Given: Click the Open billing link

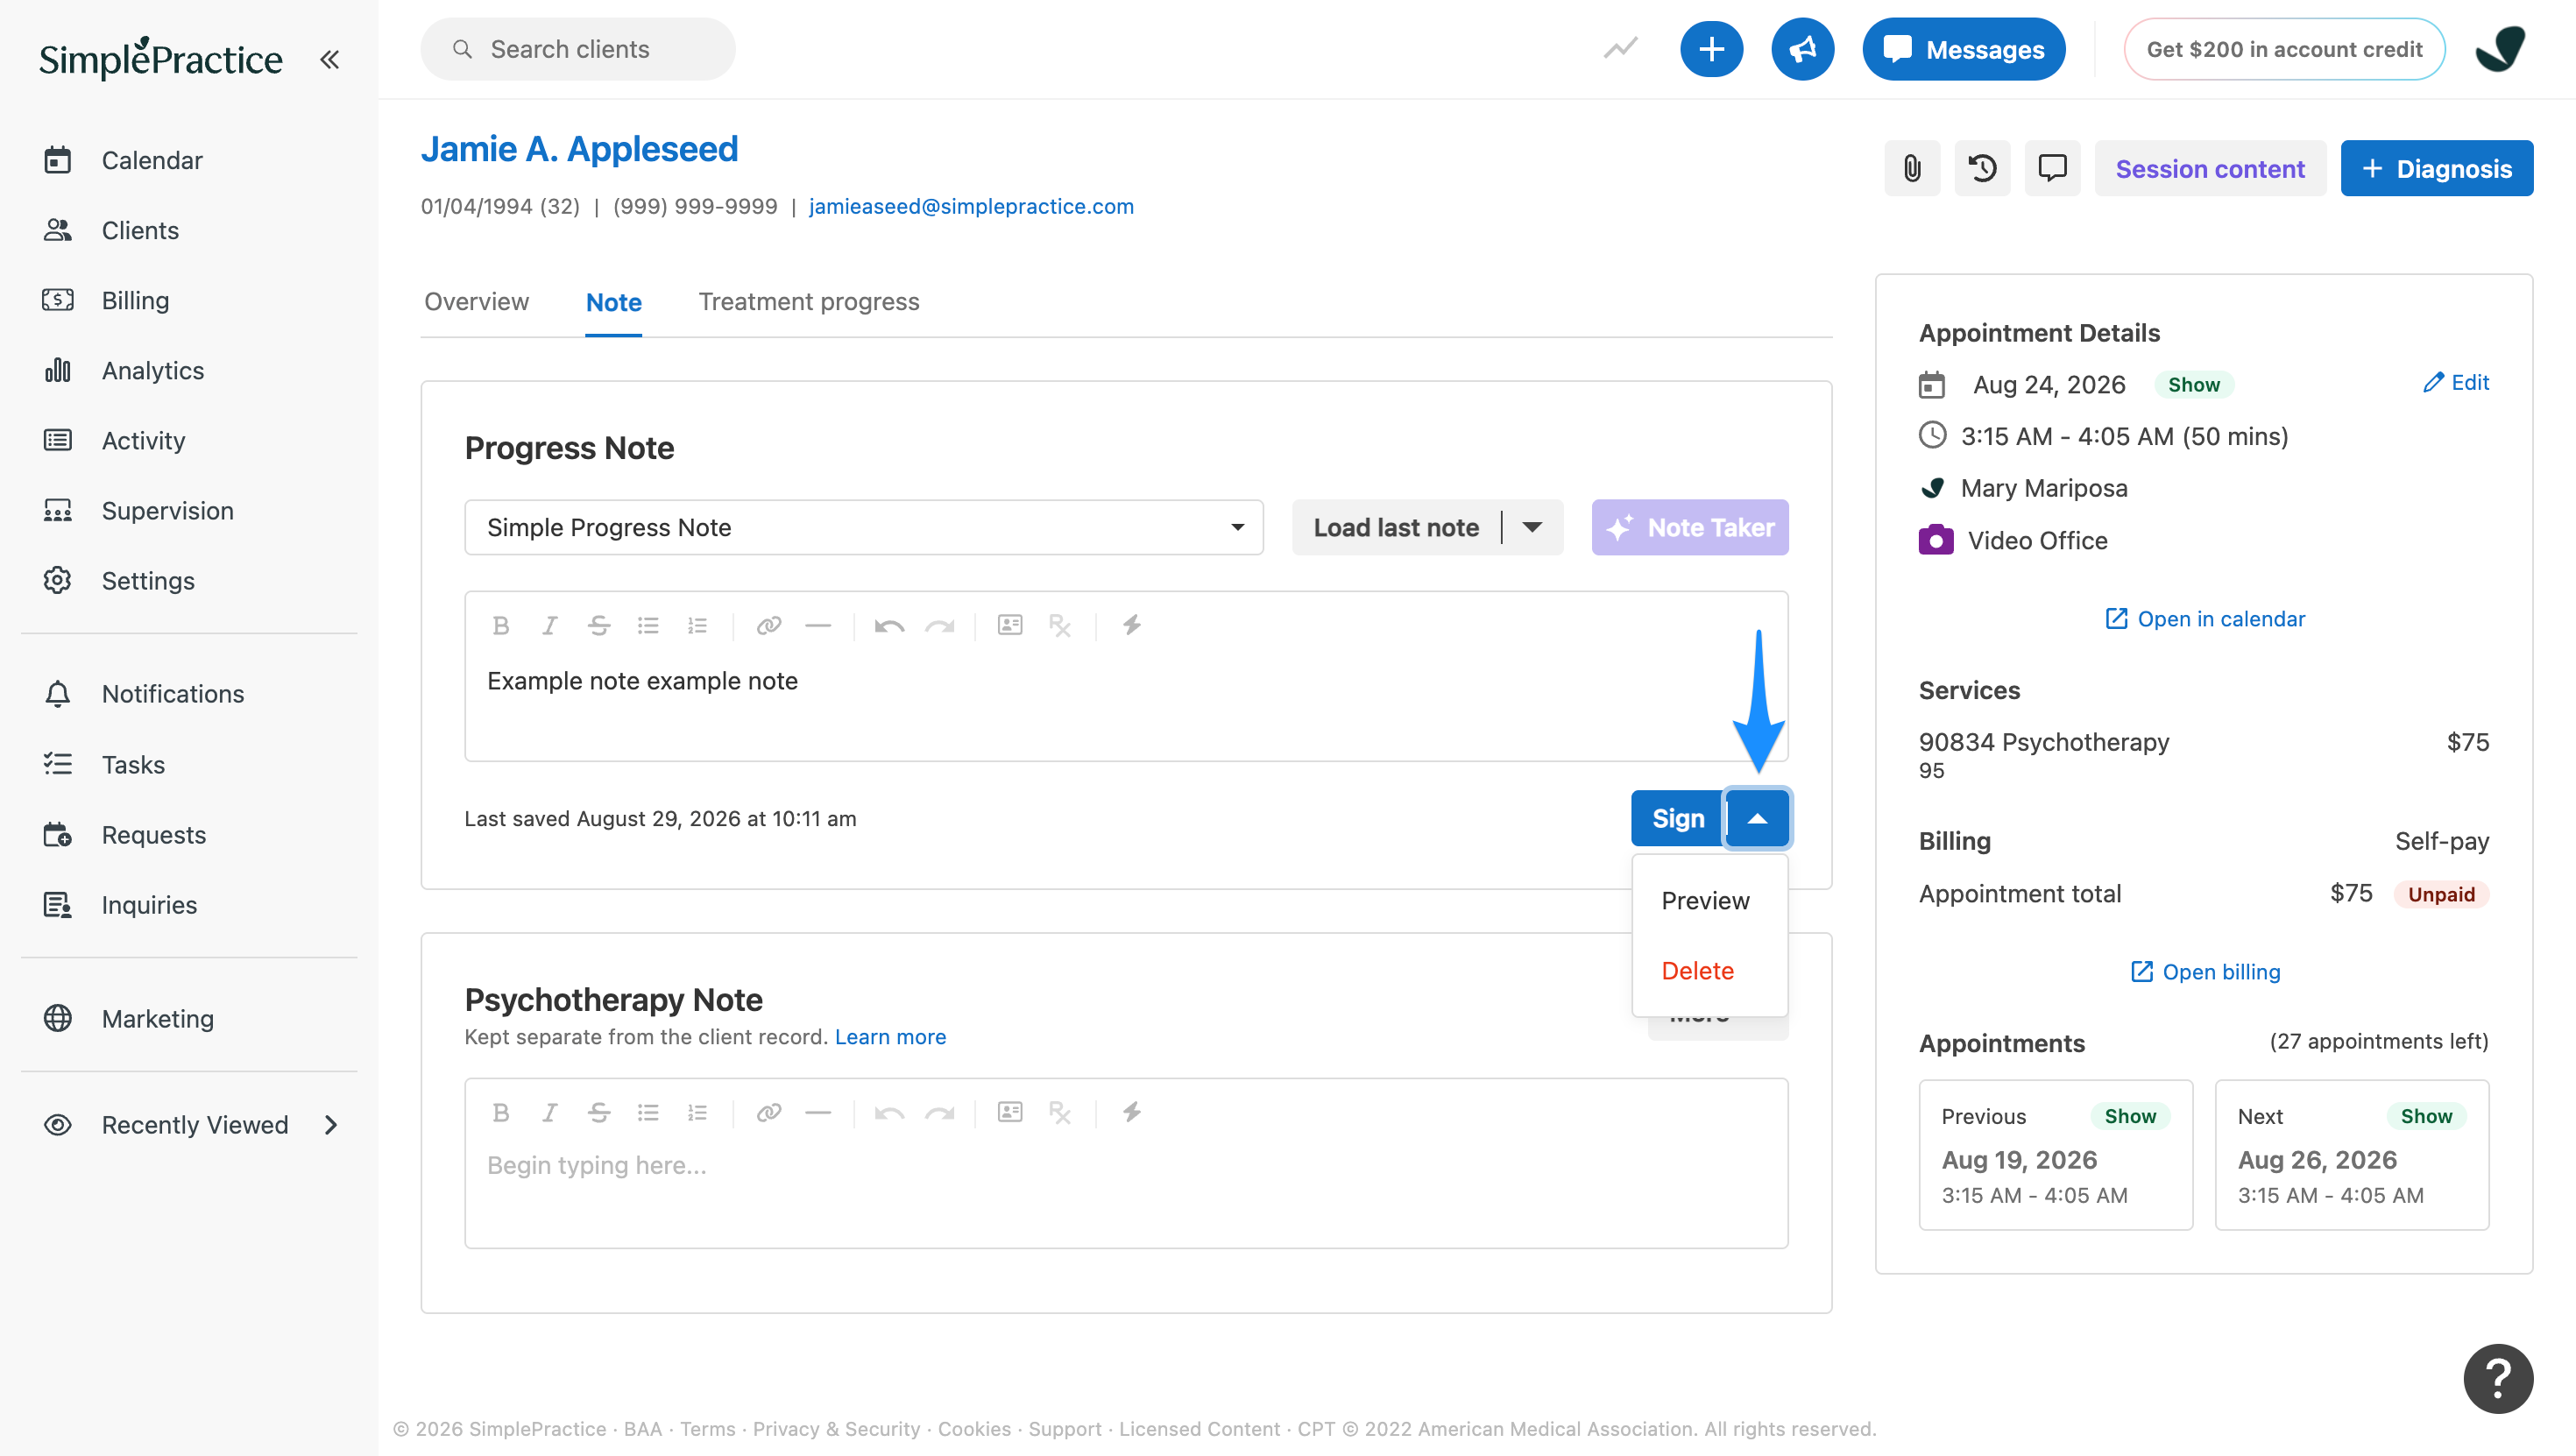Looking at the screenshot, I should [2205, 972].
